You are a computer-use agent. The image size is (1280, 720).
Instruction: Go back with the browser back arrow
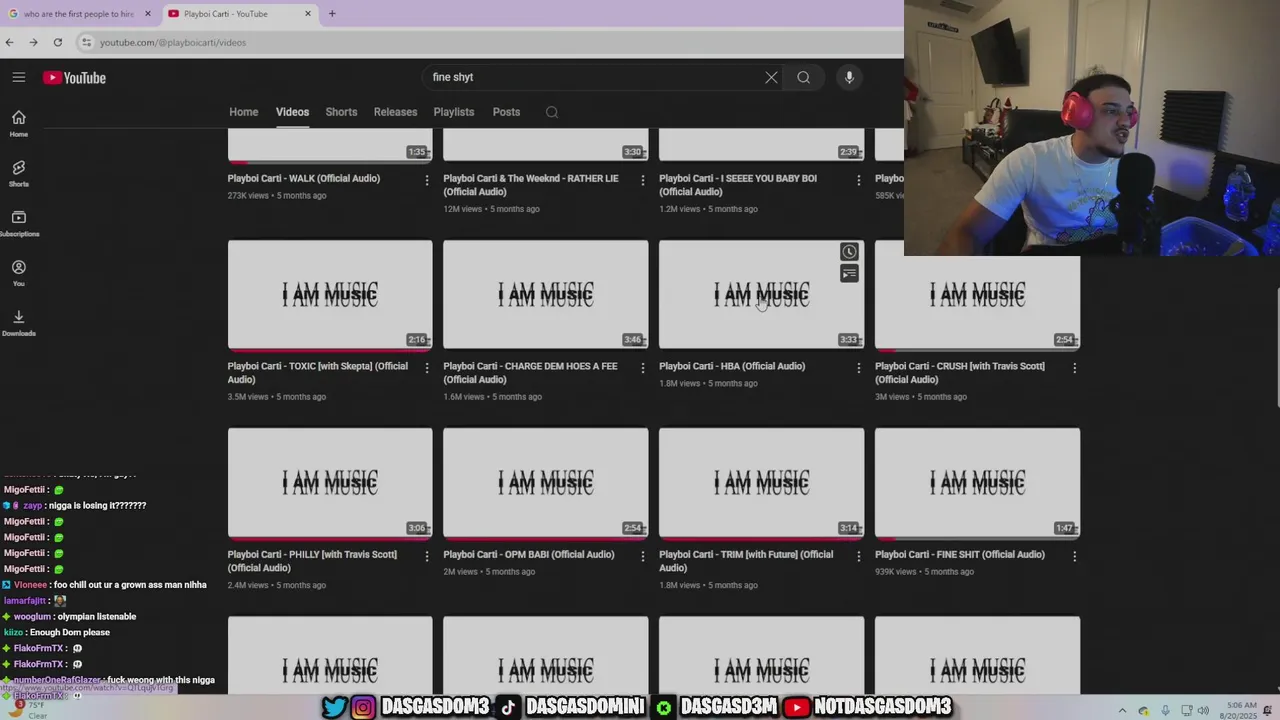click(x=9, y=42)
